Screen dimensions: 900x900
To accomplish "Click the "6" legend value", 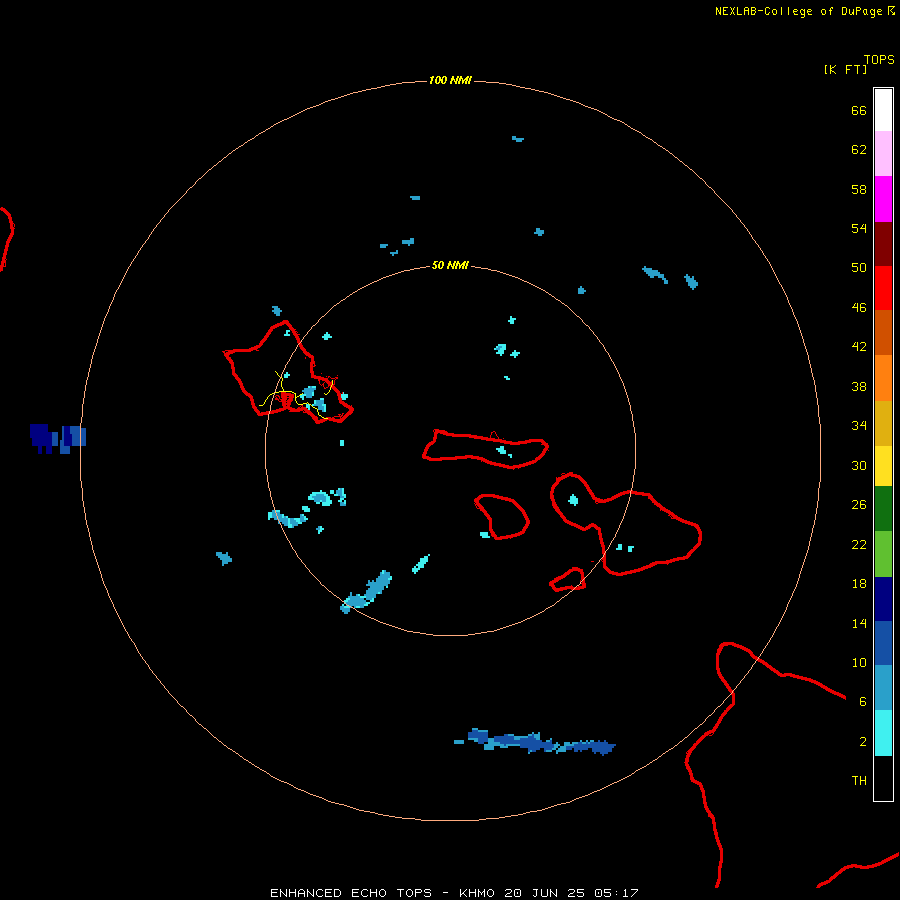I will pos(863,702).
